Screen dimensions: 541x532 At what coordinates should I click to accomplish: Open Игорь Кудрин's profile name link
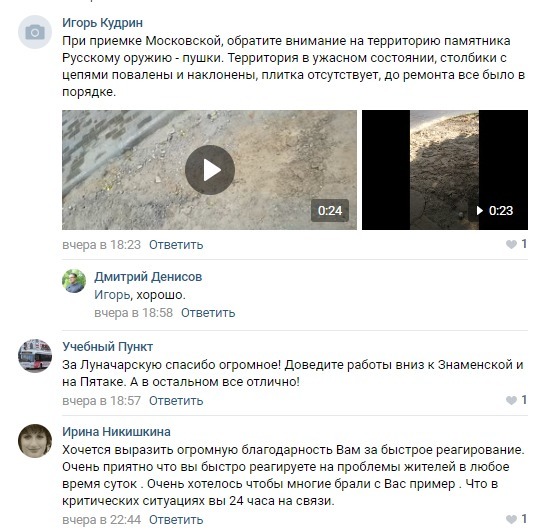point(102,23)
